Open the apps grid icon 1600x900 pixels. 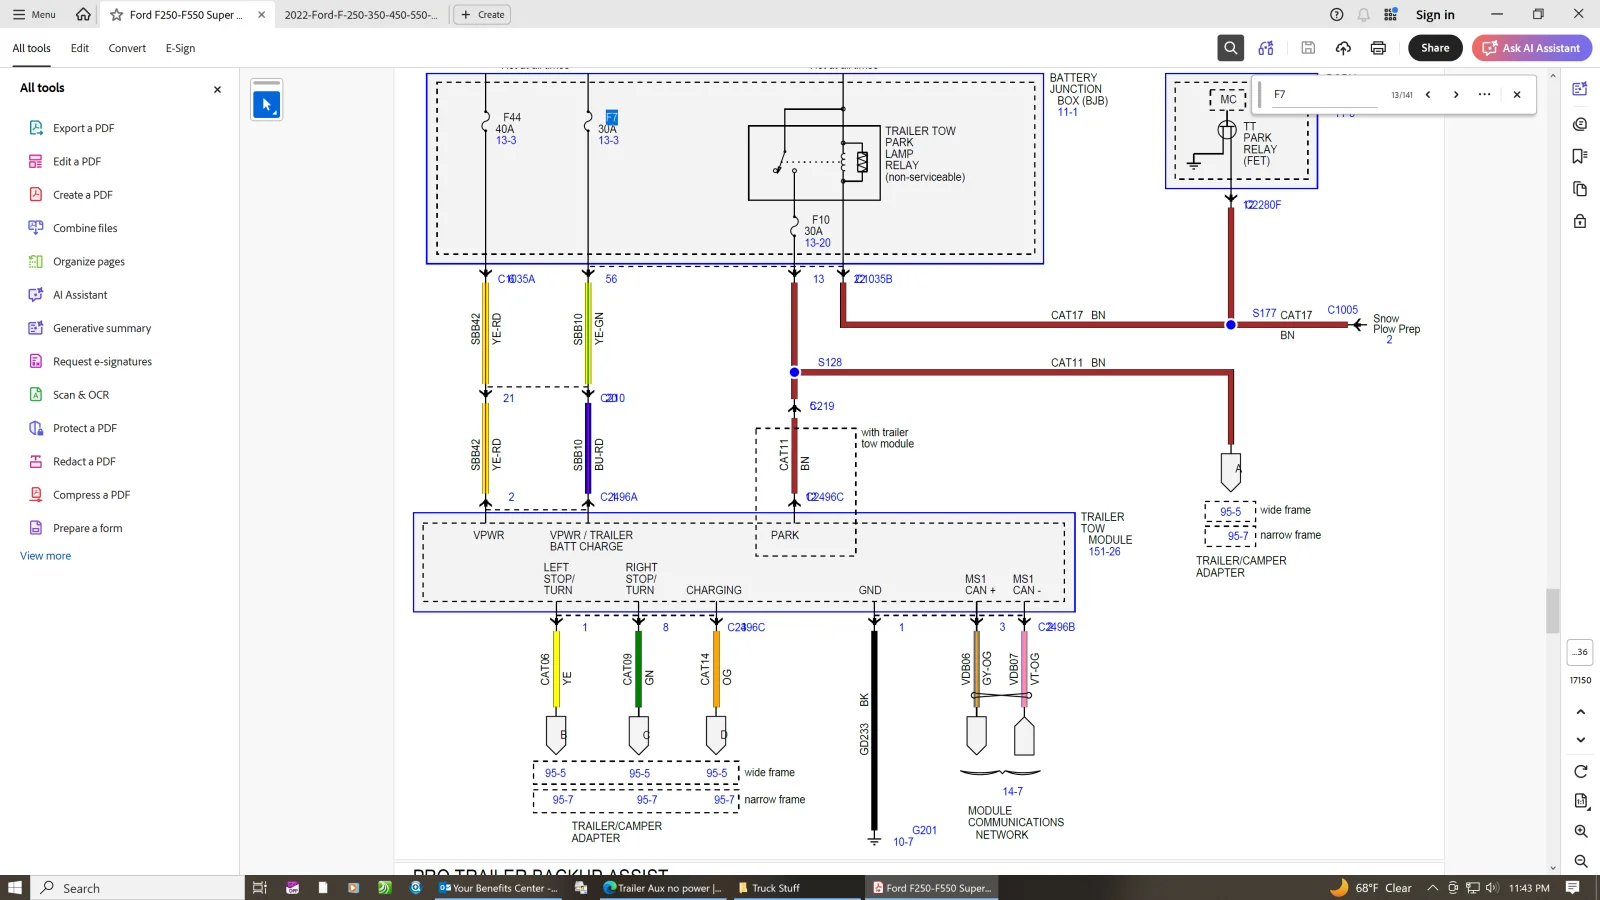pos(1391,14)
